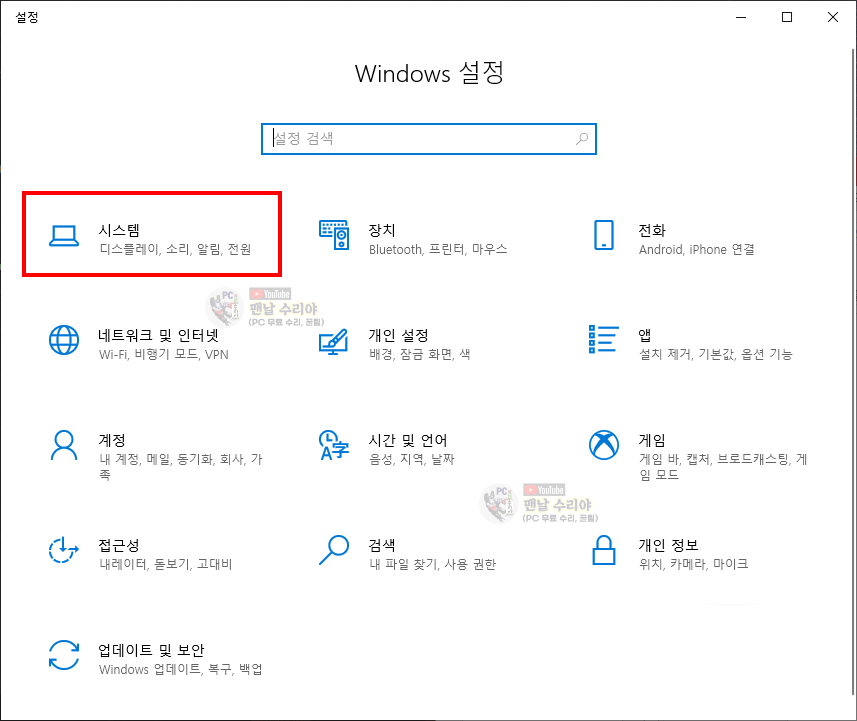857x721 pixels.
Task: Open the 장치 keyboard and speaker icon
Action: [334, 235]
